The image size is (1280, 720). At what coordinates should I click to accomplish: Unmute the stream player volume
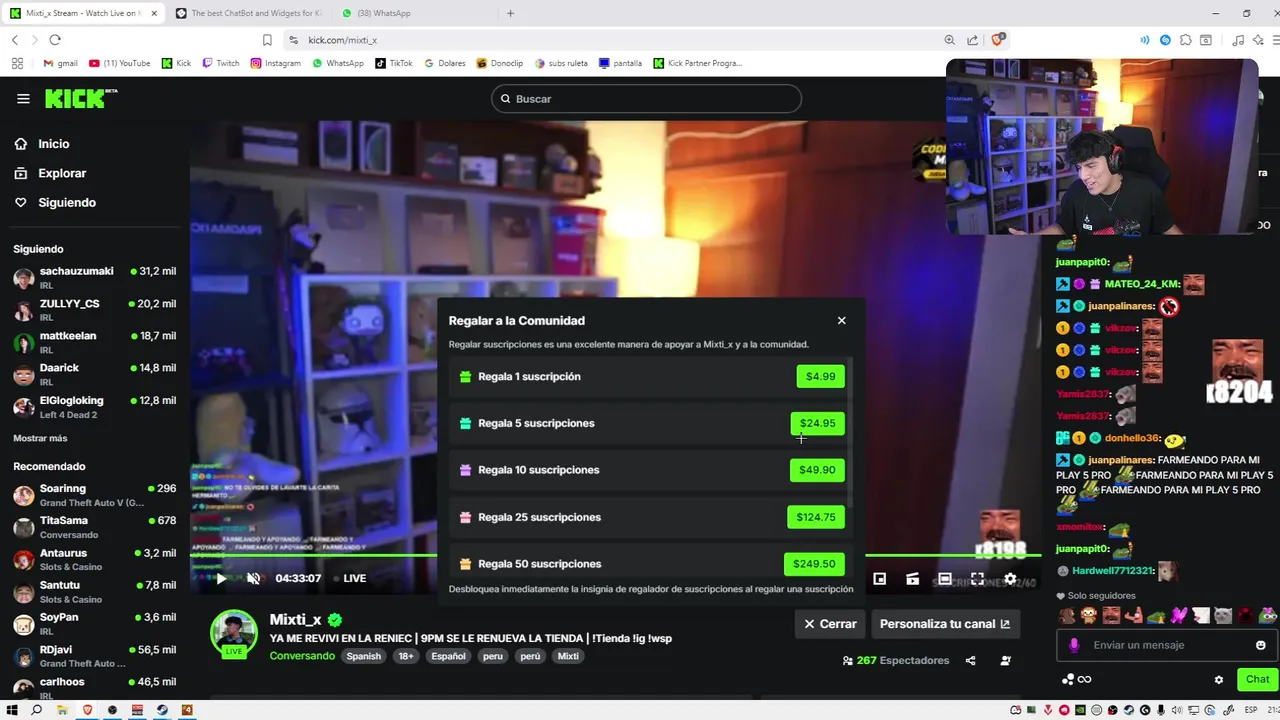[x=253, y=578]
